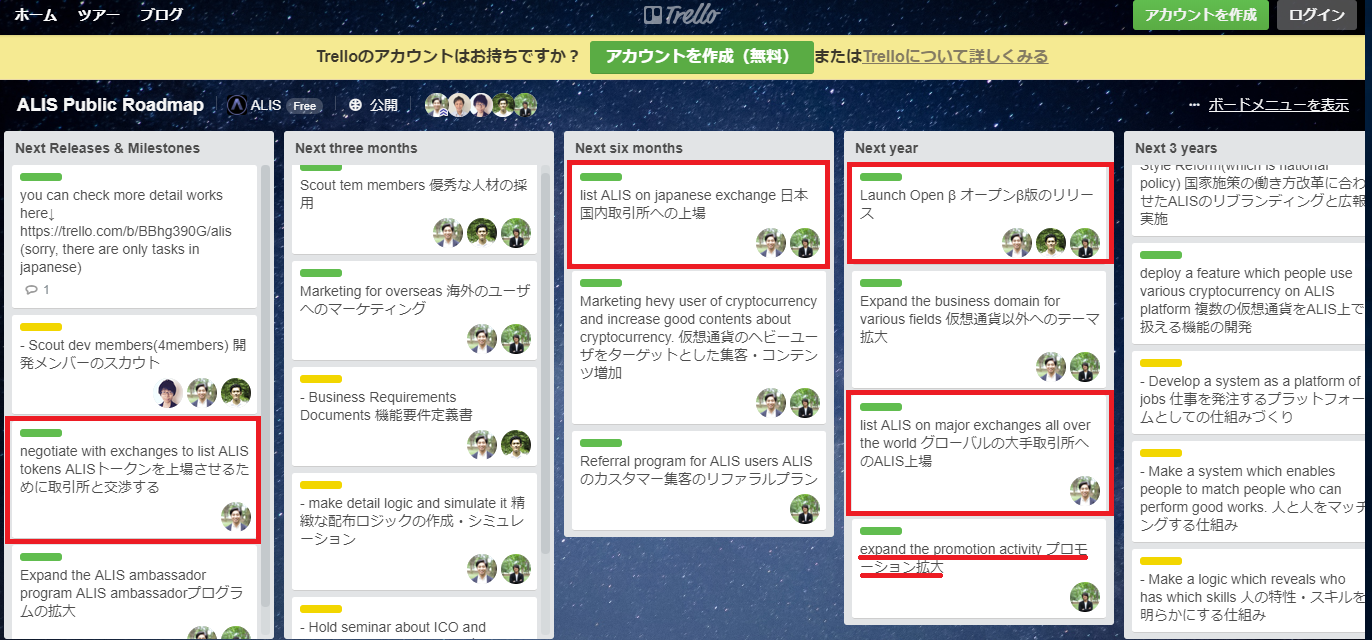The width and height of the screenshot is (1372, 640).
Task: Click the Next Releases & Milestones list scrollbar
Action: tap(265, 380)
